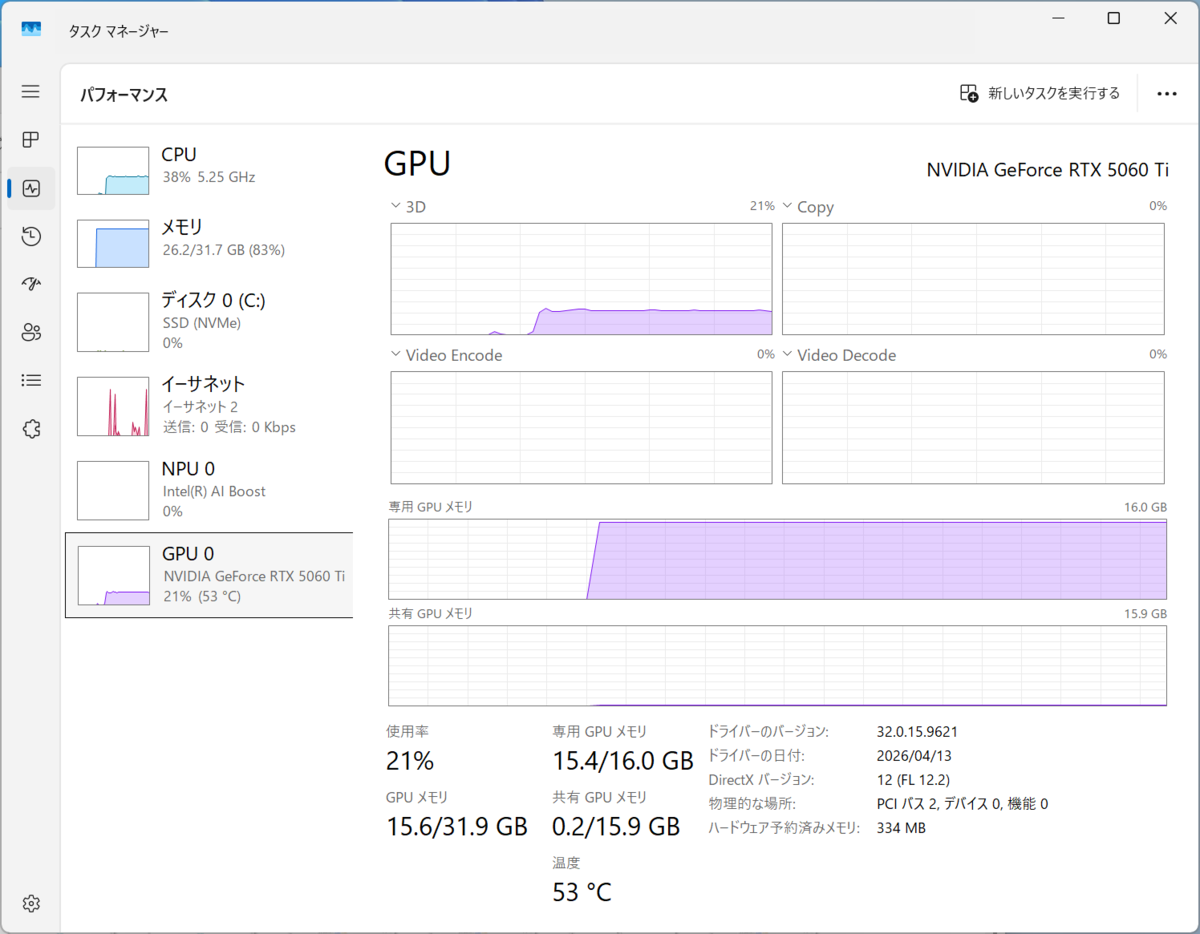Screen dimensions: 1200x934
Task: Select ディスク 0 (C:) item
Action: tap(209, 321)
